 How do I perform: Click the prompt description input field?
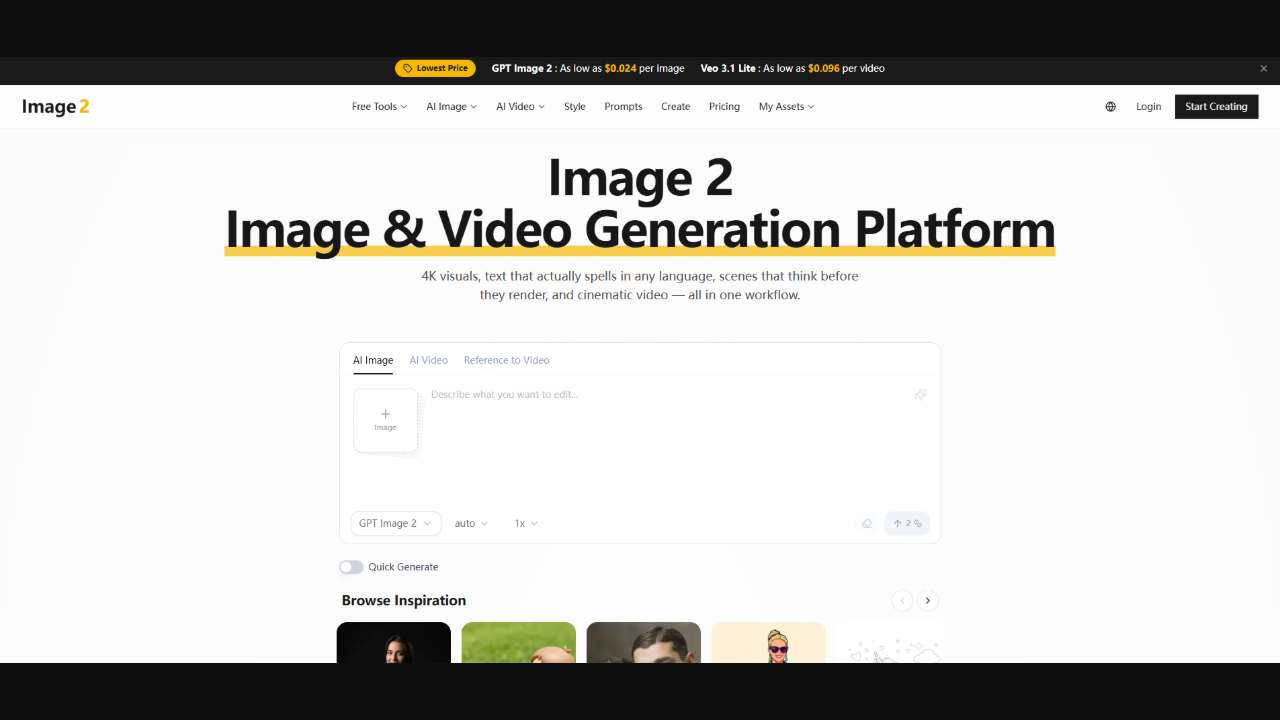click(x=670, y=440)
